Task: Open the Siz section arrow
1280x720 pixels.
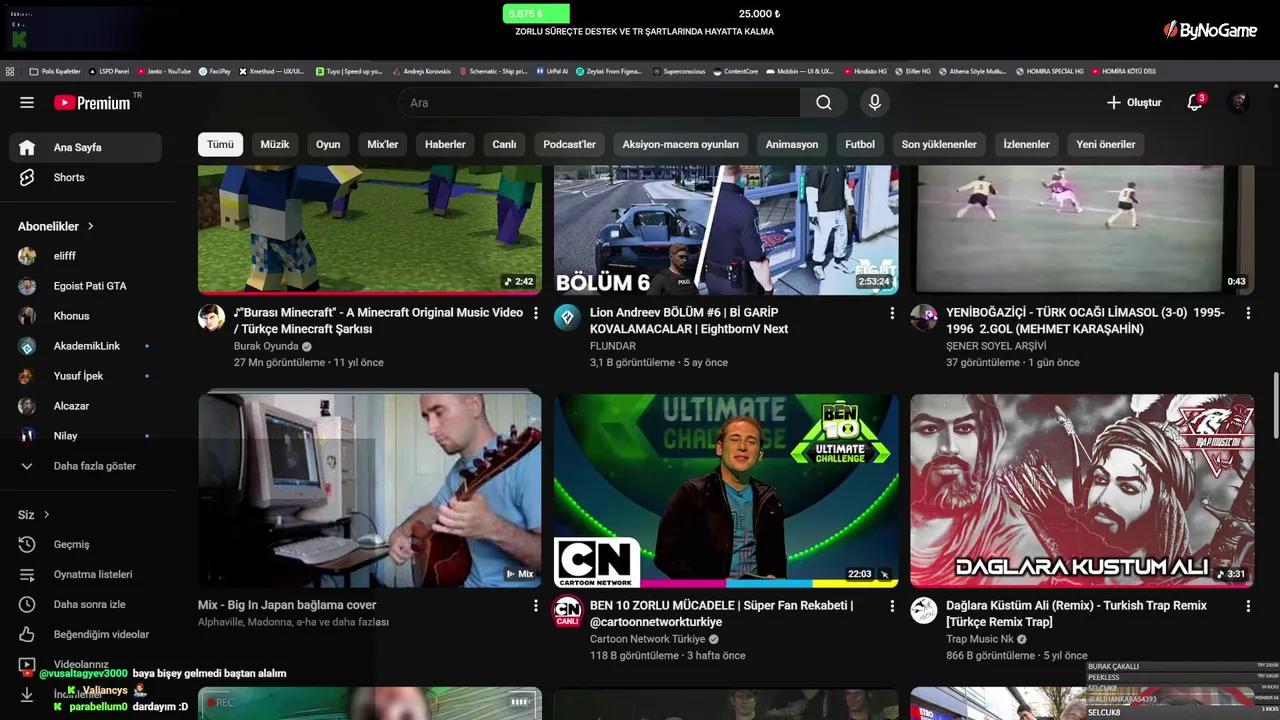Action: pos(46,514)
